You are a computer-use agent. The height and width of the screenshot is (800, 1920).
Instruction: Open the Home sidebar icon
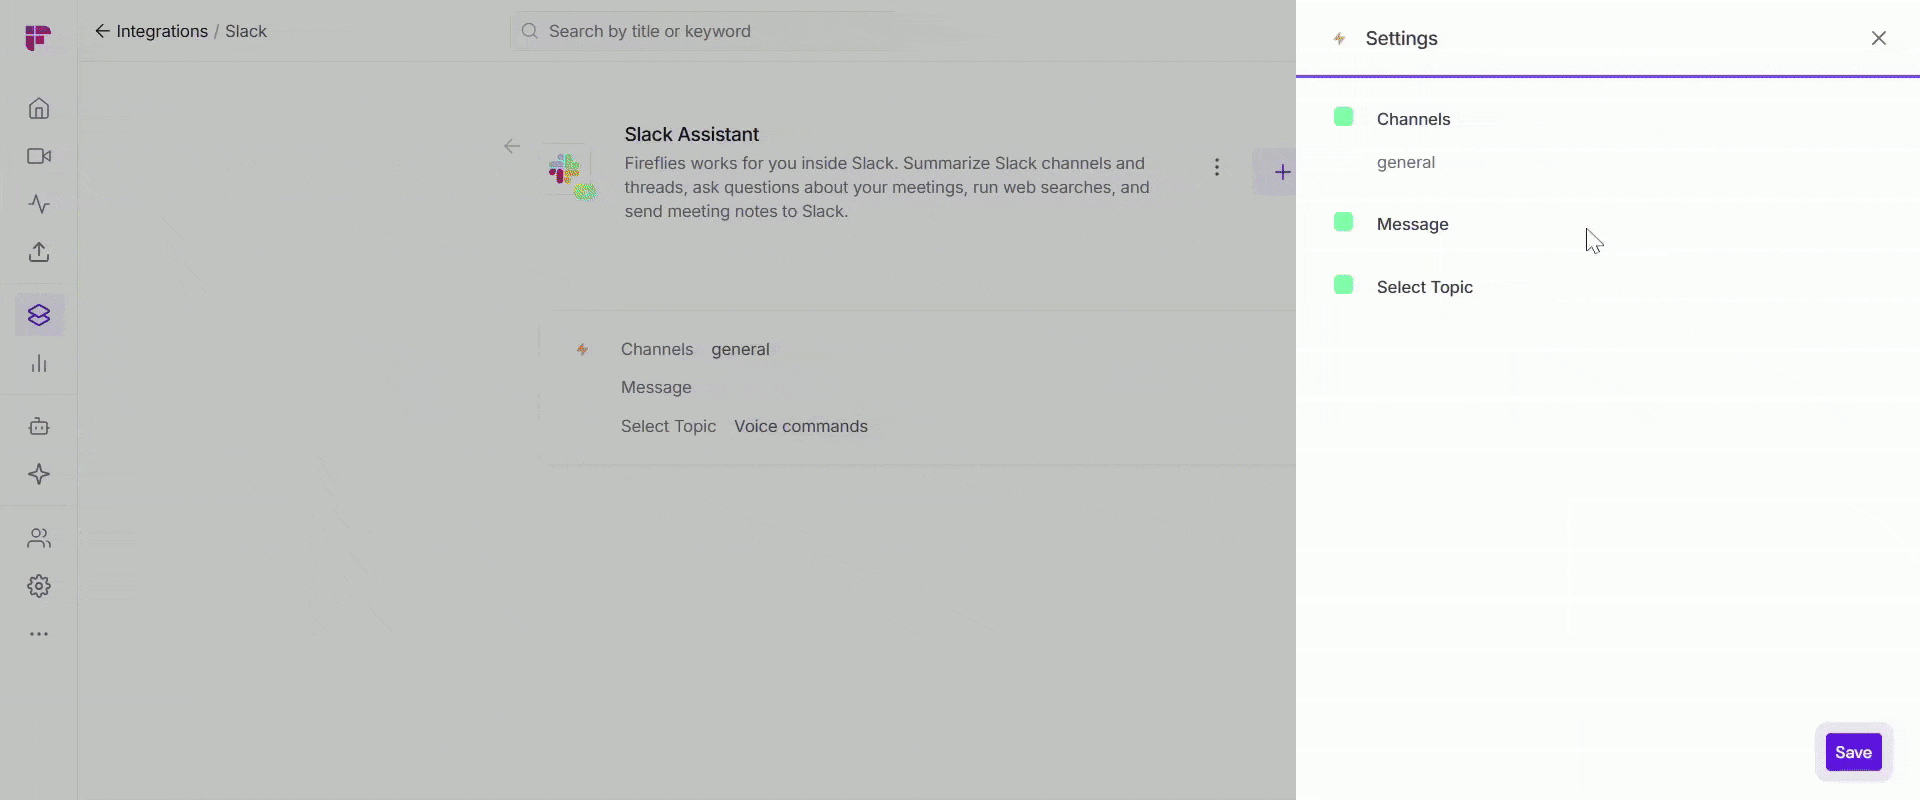click(x=39, y=108)
